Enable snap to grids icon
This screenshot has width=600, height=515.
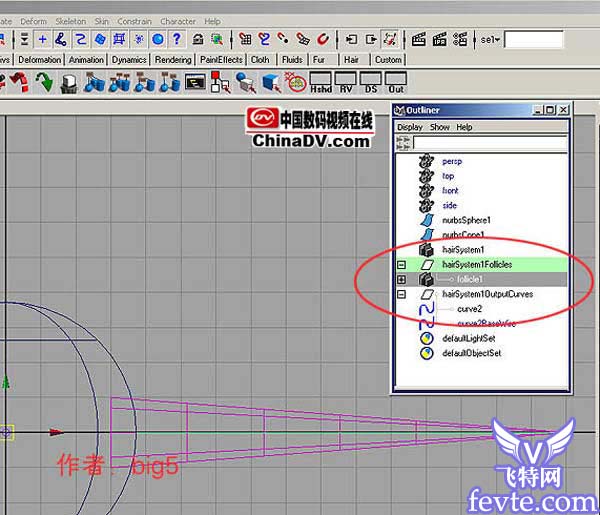[x=245, y=39]
